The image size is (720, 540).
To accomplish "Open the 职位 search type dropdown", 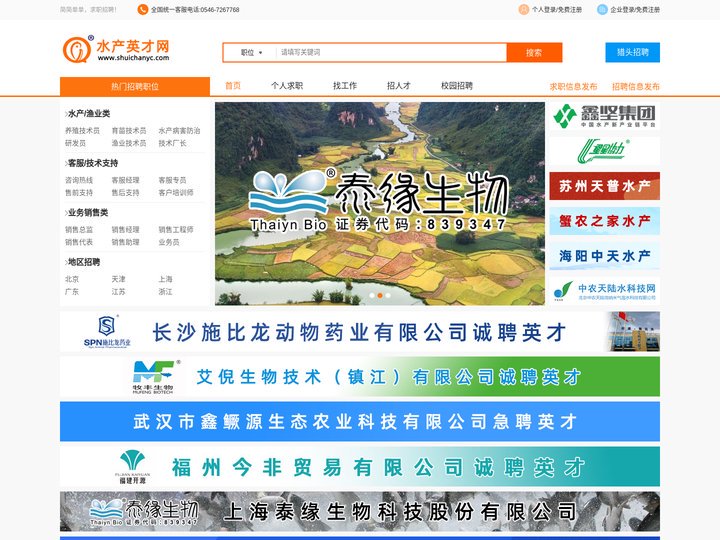I will pos(251,53).
